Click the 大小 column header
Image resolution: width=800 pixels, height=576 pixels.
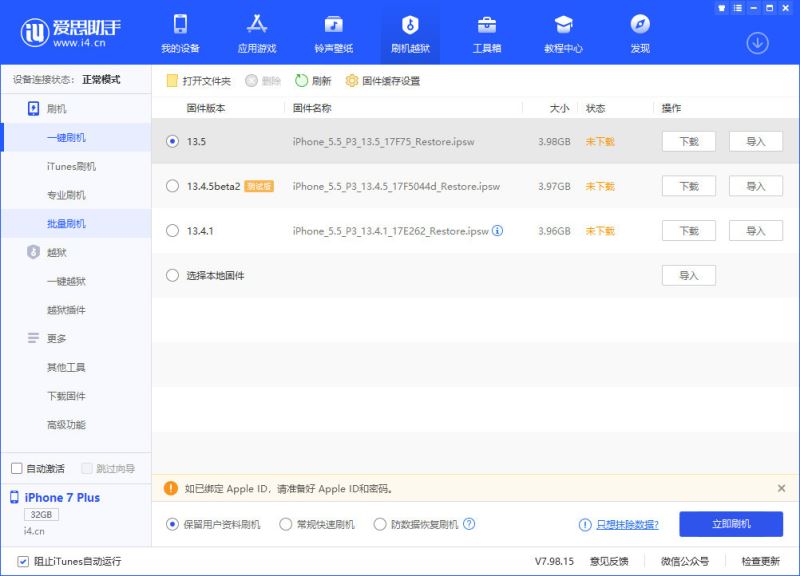pyautogui.click(x=559, y=108)
